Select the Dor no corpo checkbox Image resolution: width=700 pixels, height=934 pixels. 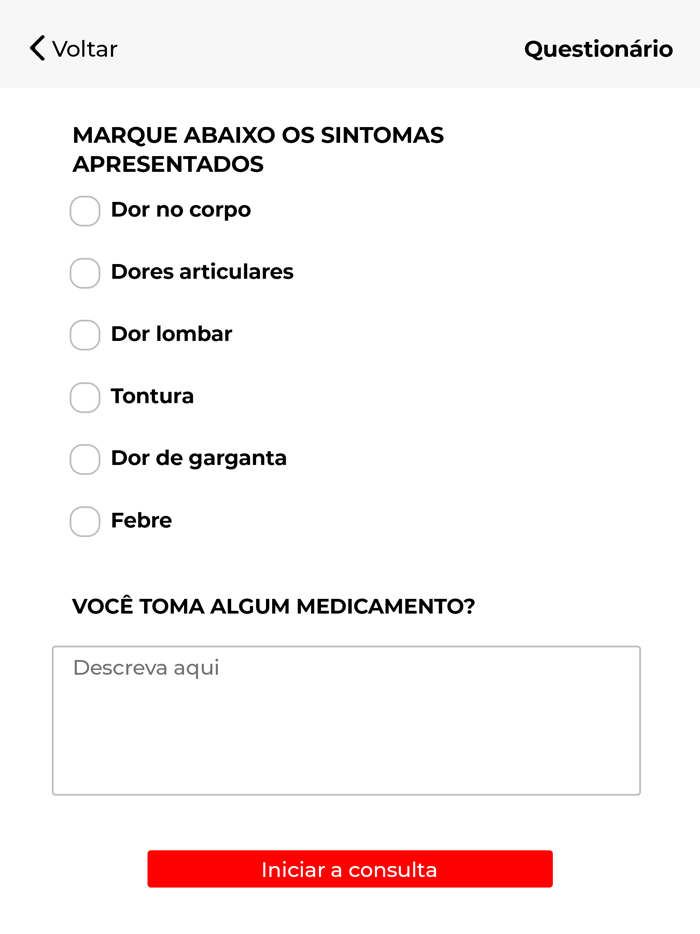pos(85,211)
